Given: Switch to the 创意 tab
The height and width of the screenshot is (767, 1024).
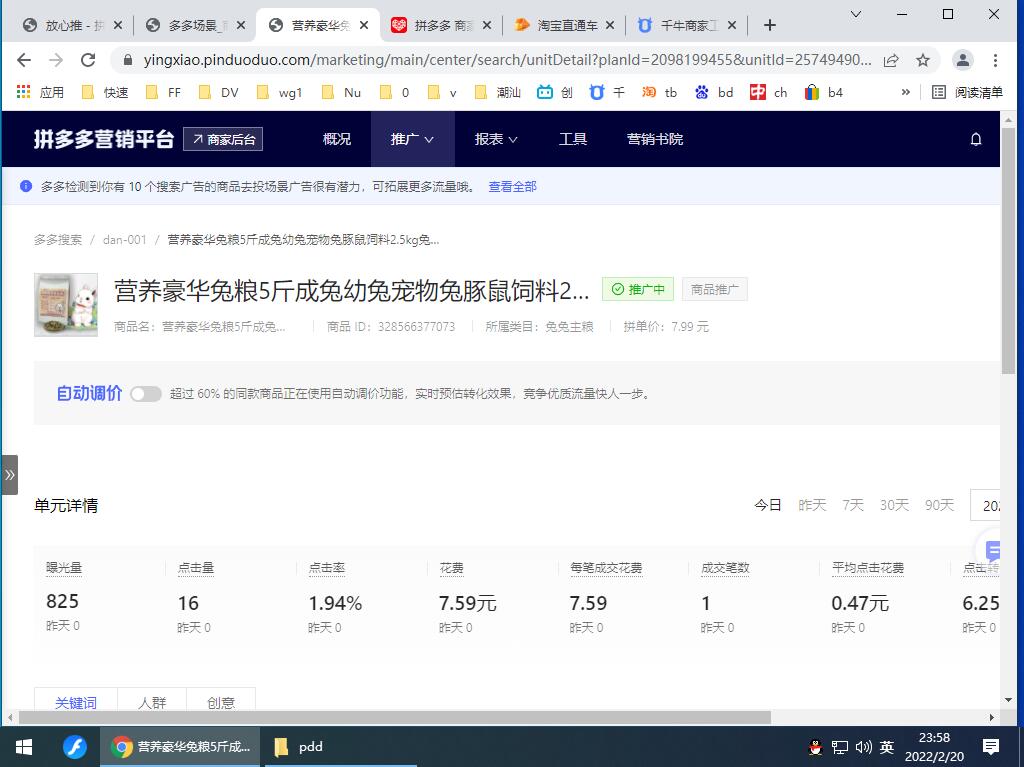Looking at the screenshot, I should pos(221,702).
